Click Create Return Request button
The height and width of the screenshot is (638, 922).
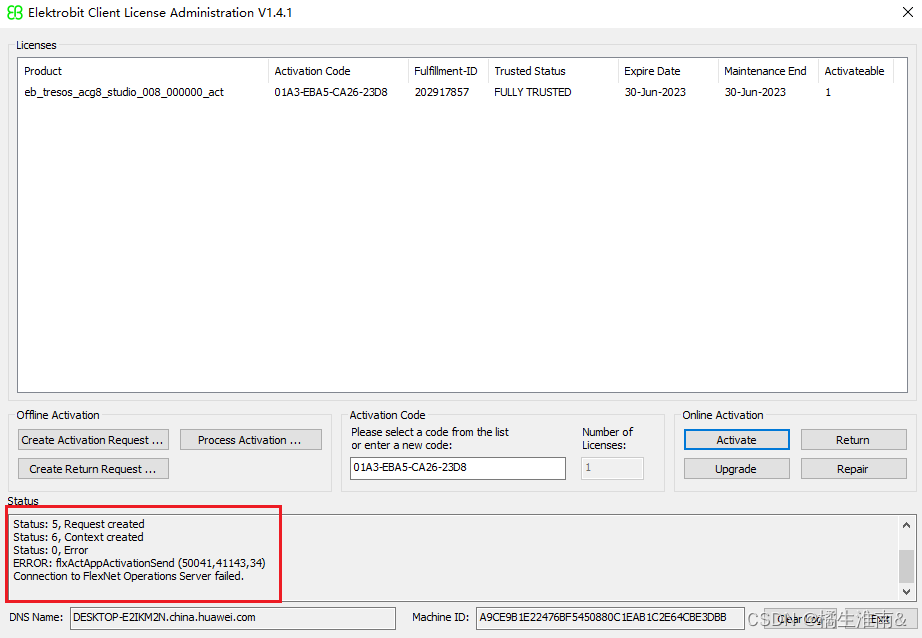[93, 469]
